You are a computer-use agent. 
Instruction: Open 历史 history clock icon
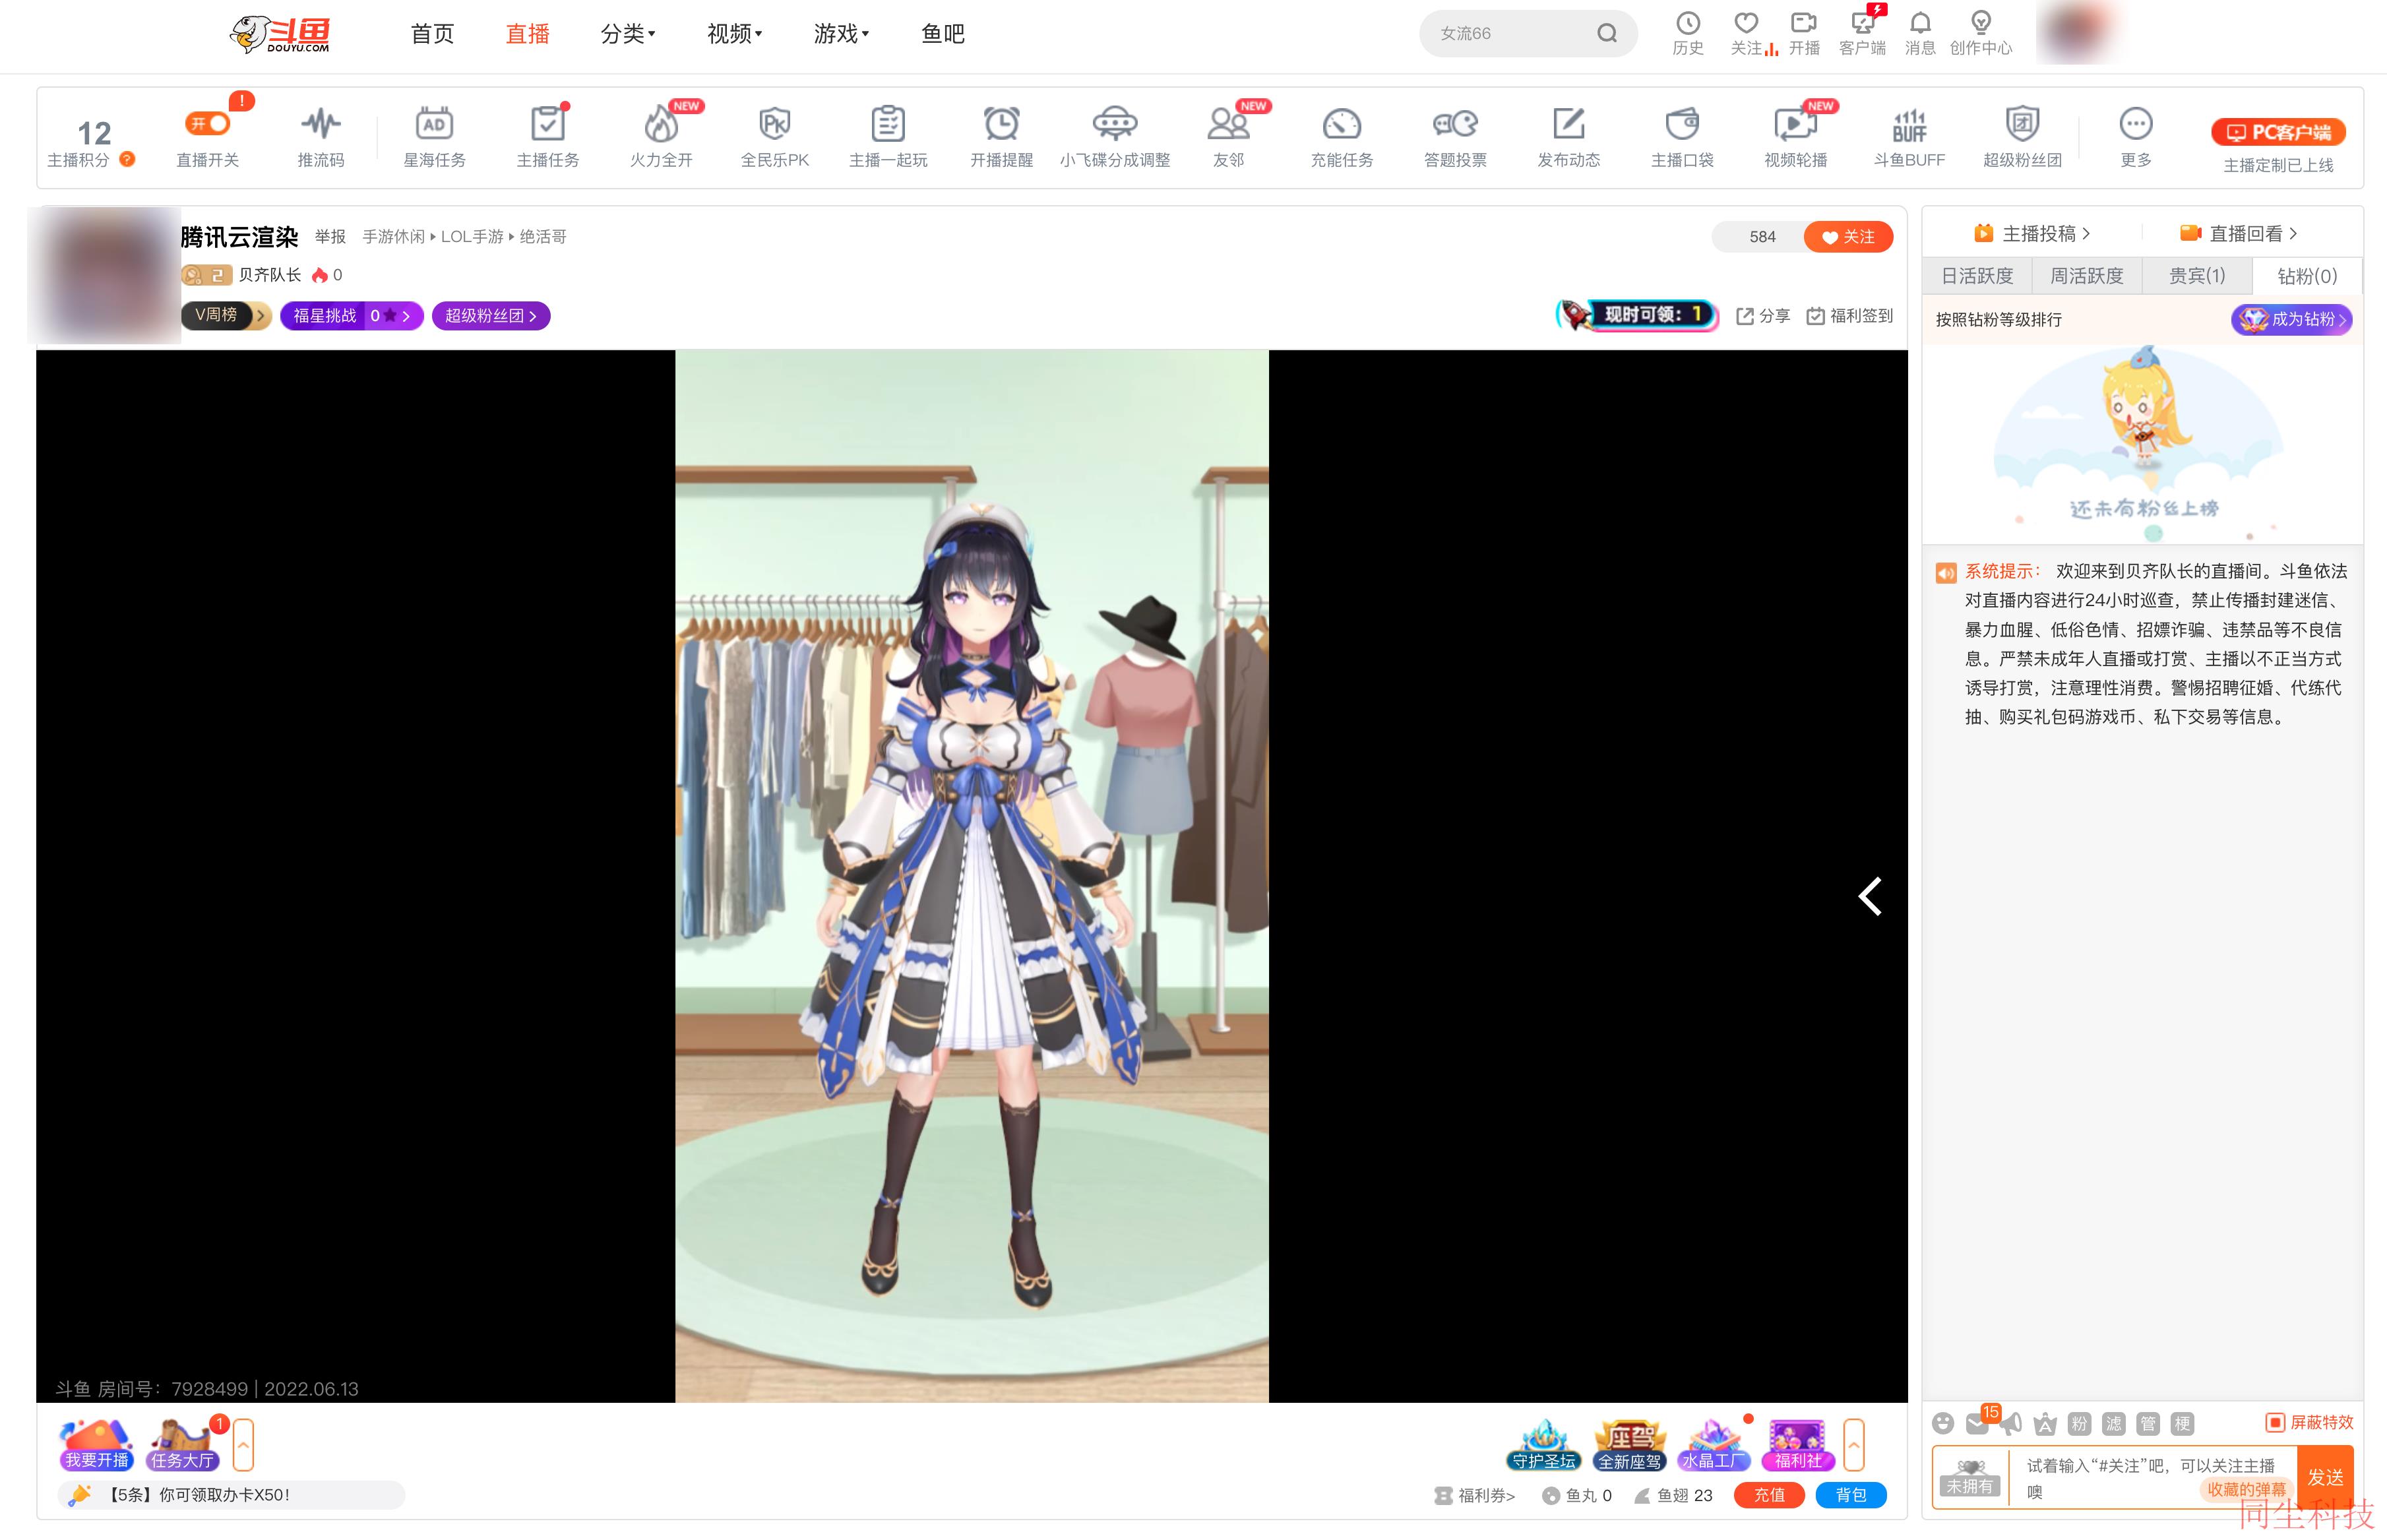tap(1688, 23)
